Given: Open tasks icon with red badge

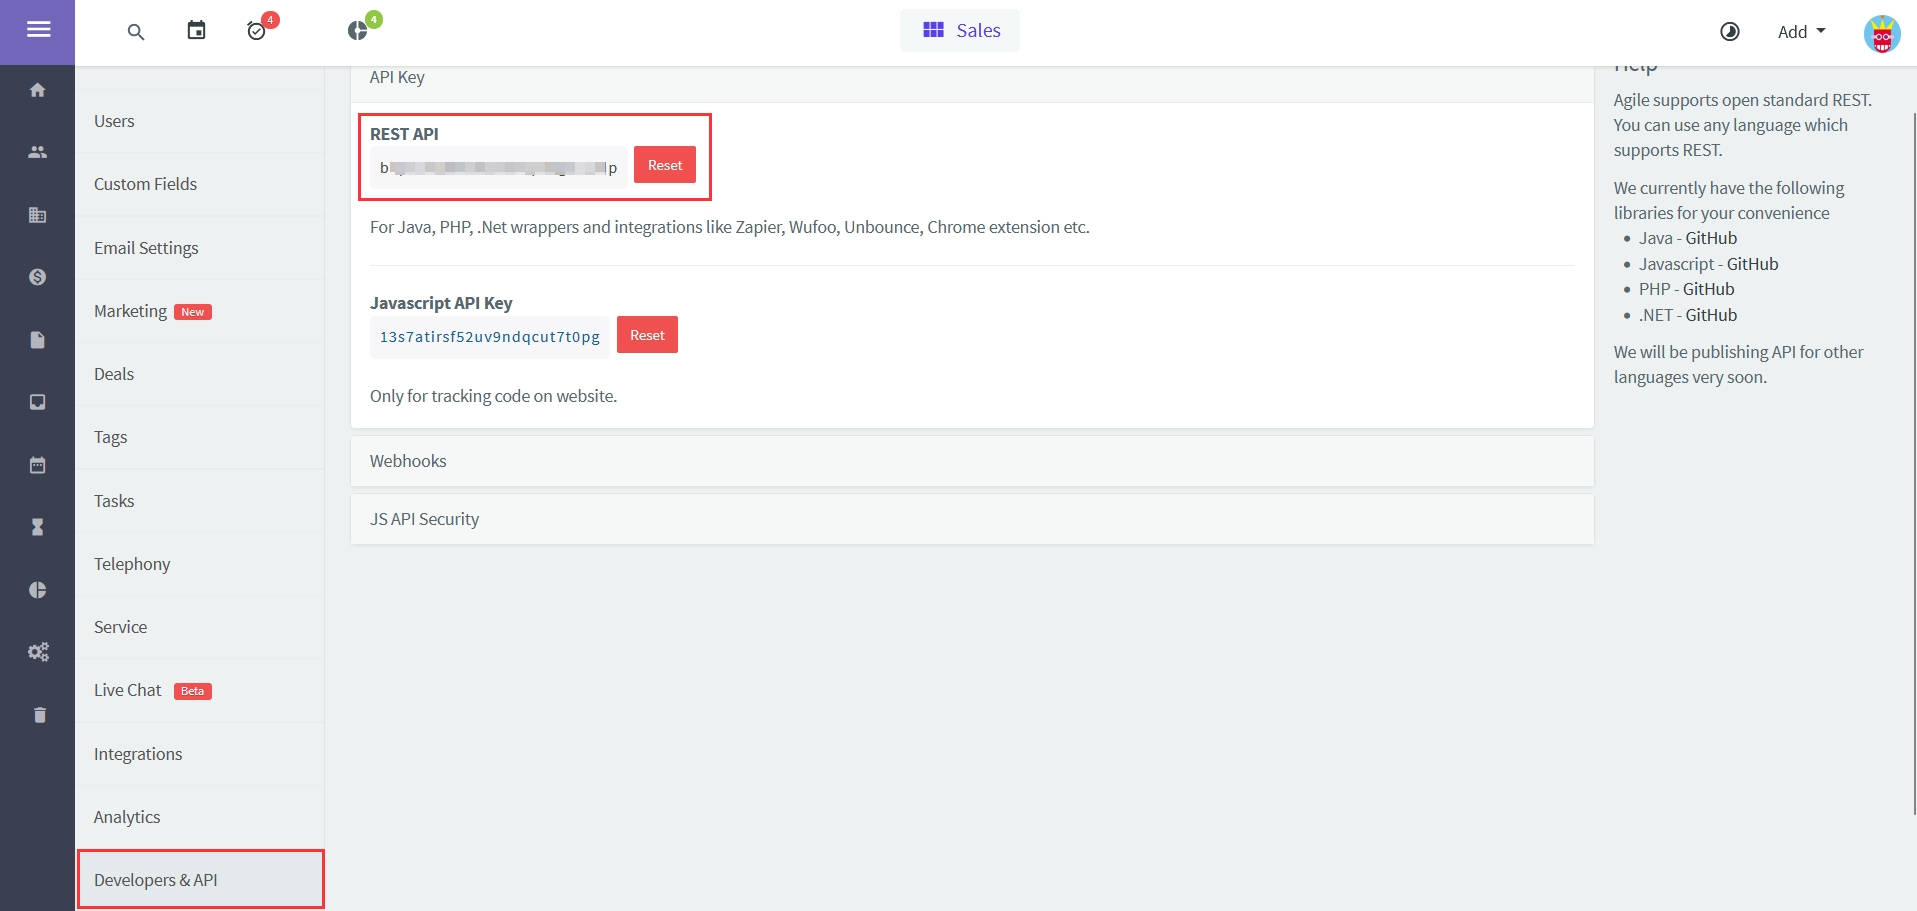Looking at the screenshot, I should coord(257,31).
